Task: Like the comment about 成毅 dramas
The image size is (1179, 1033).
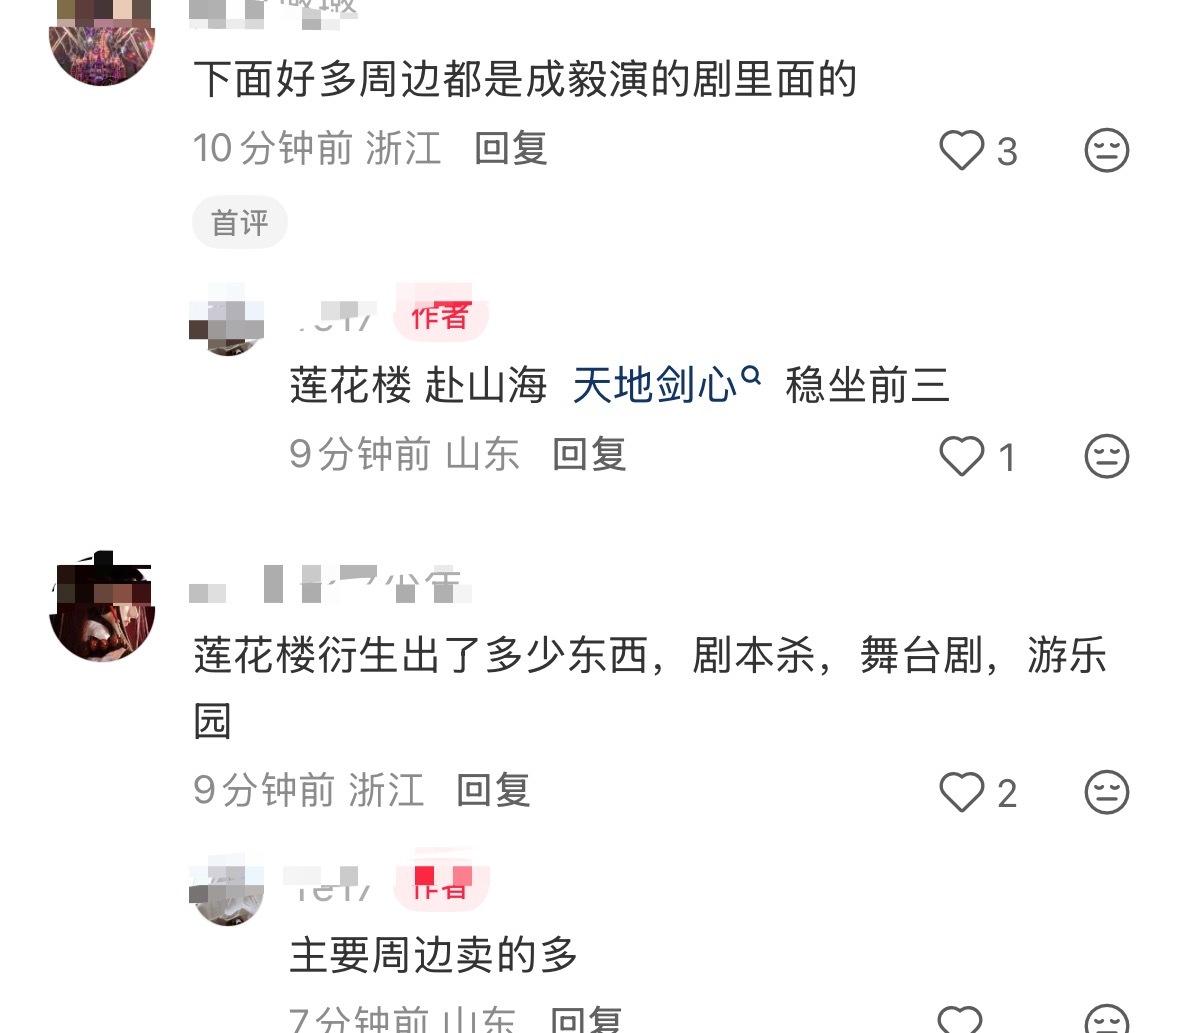Action: 962,150
